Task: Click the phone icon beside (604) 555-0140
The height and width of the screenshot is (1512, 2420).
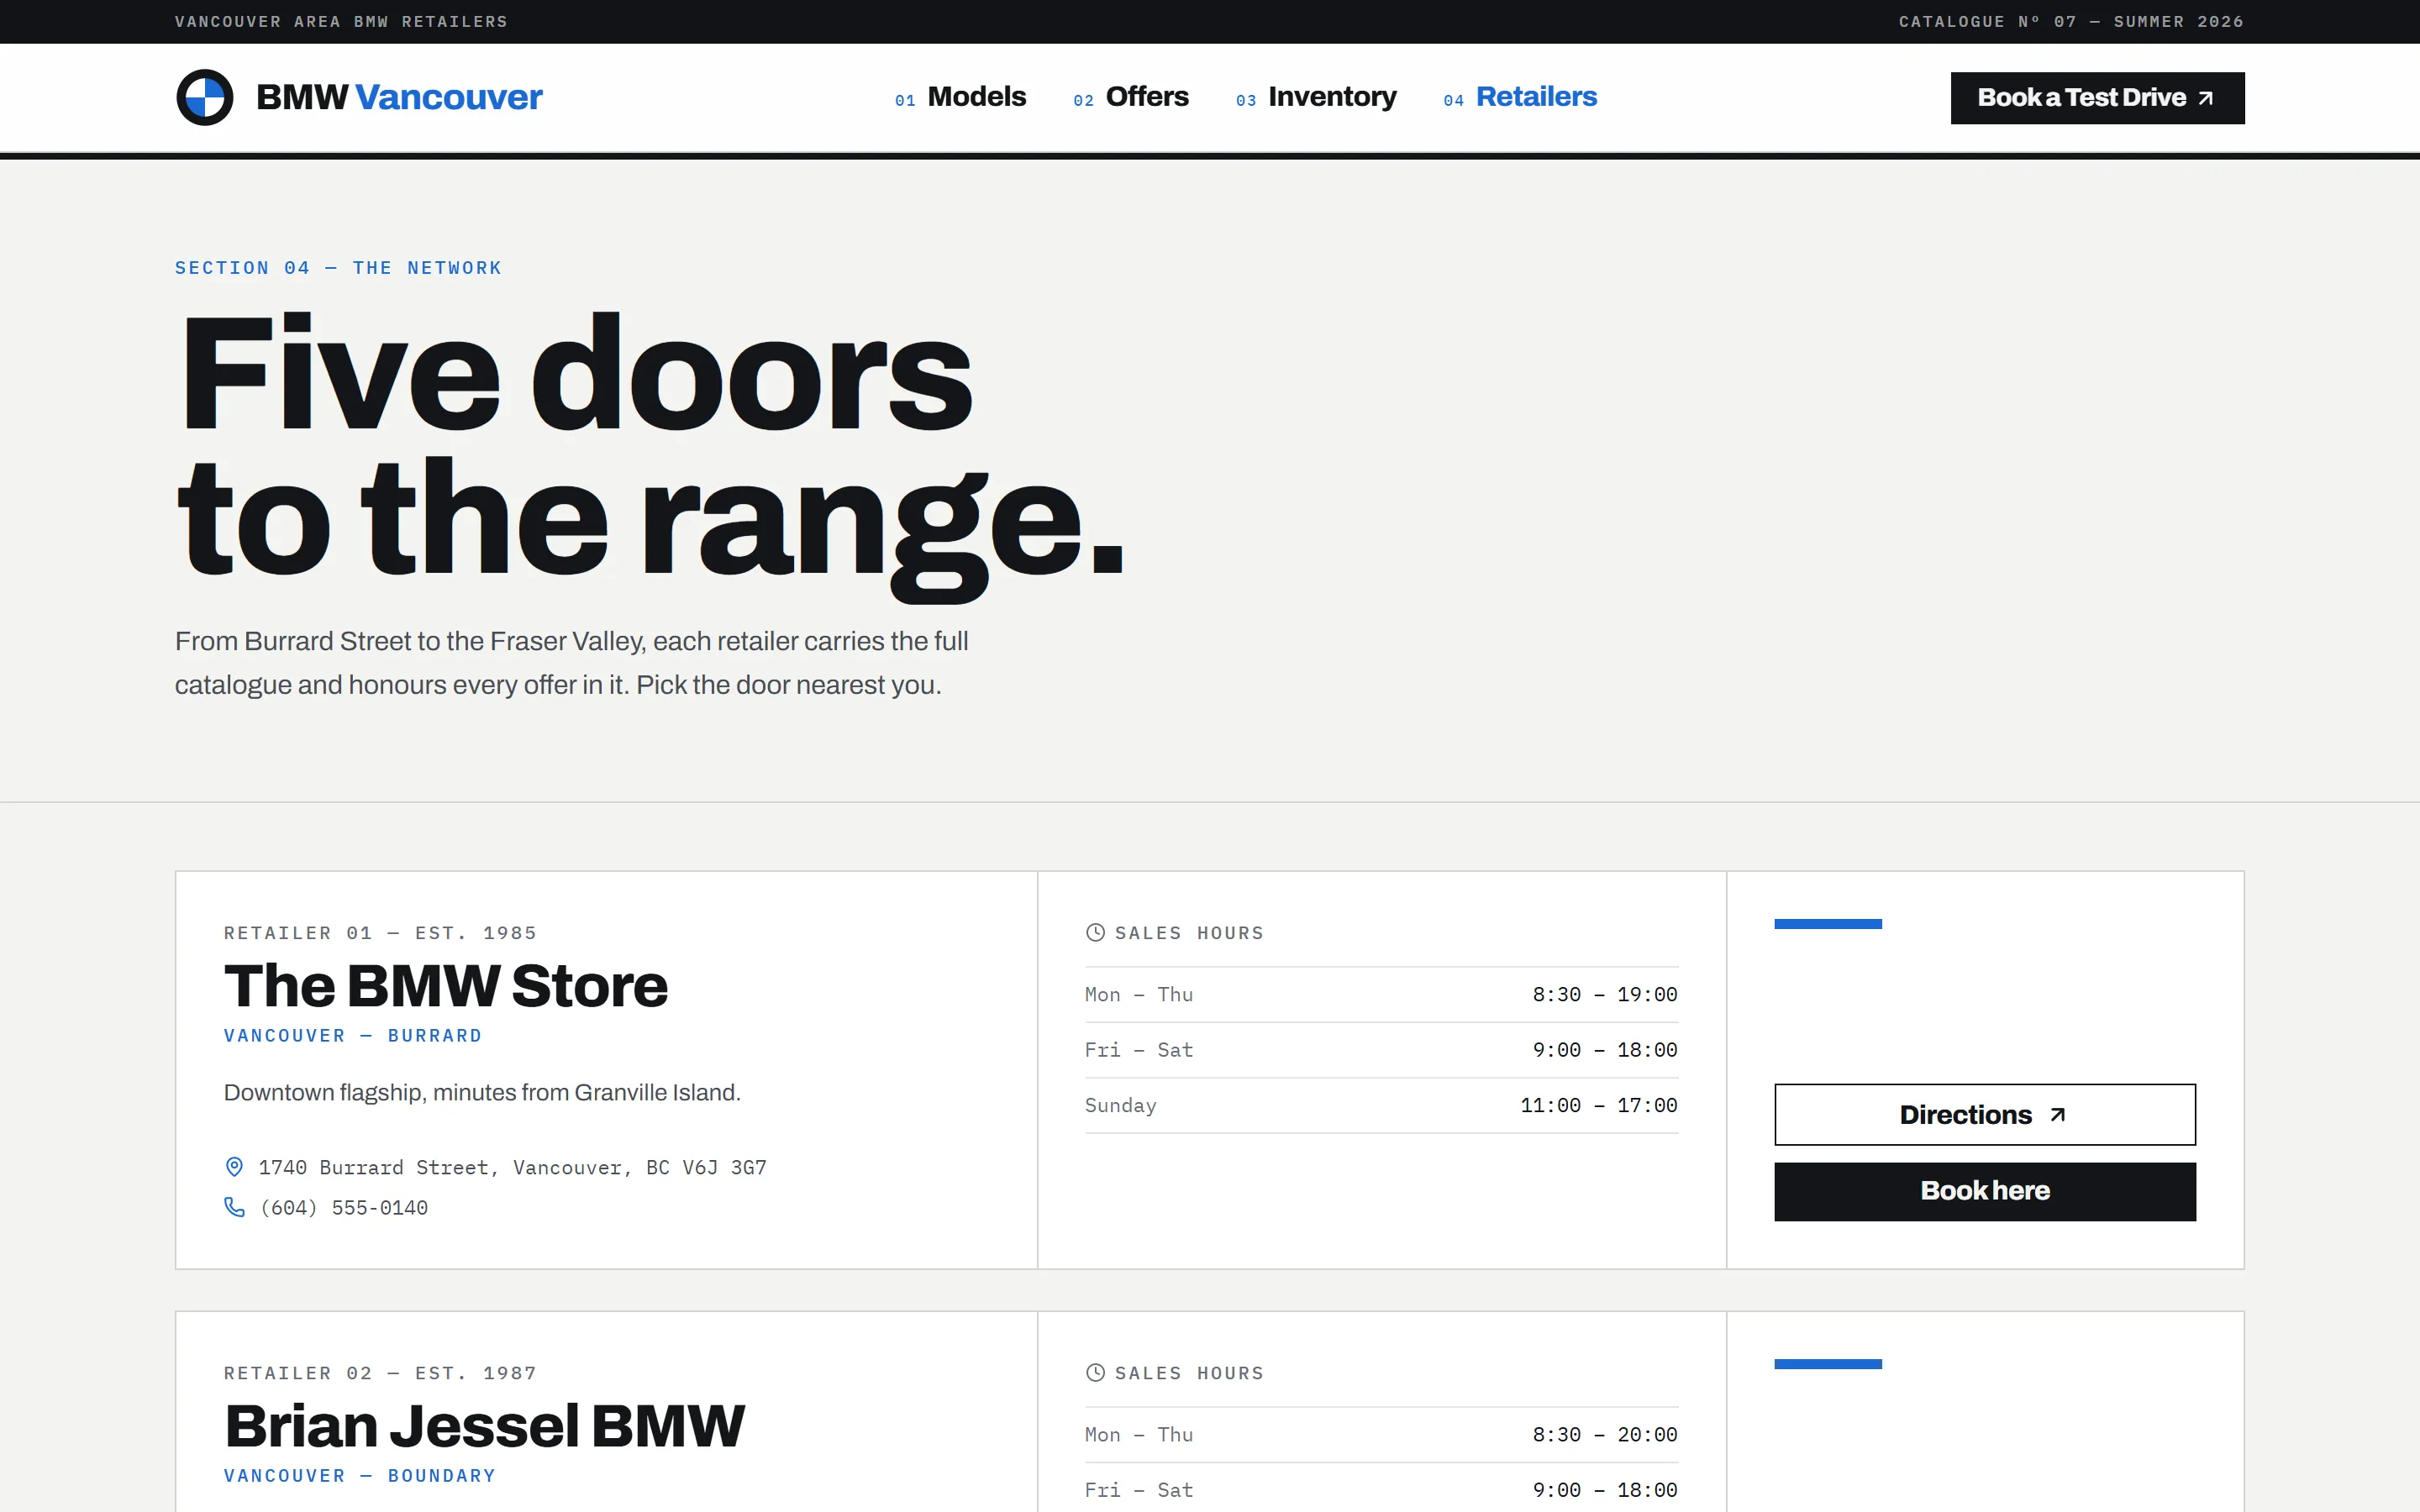Action: point(234,1207)
